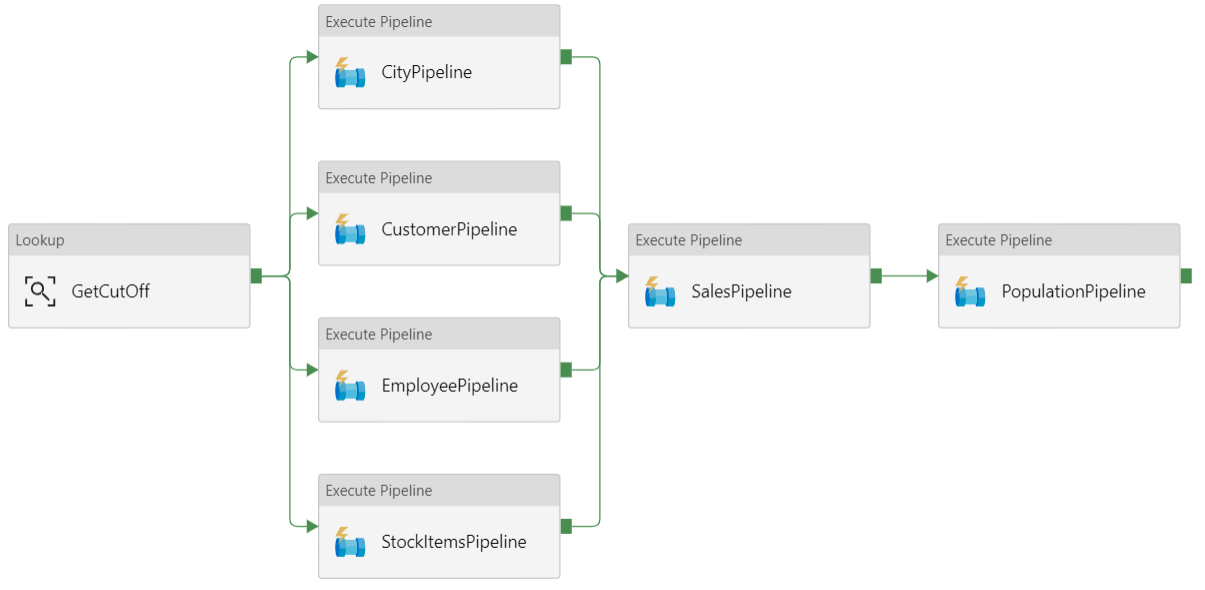The image size is (1205, 590).
Task: Click the EmployeePipeline execute pipeline icon
Action: [x=350, y=386]
